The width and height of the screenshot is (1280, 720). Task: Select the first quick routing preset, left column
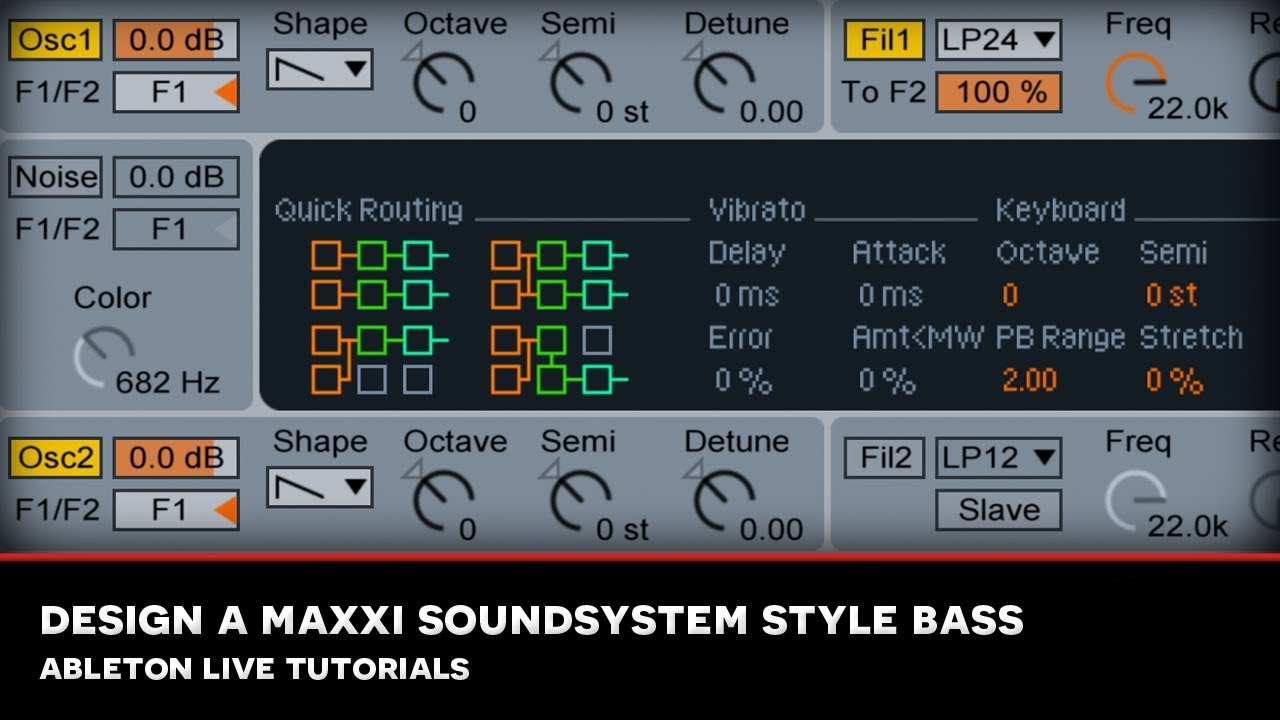(379, 275)
